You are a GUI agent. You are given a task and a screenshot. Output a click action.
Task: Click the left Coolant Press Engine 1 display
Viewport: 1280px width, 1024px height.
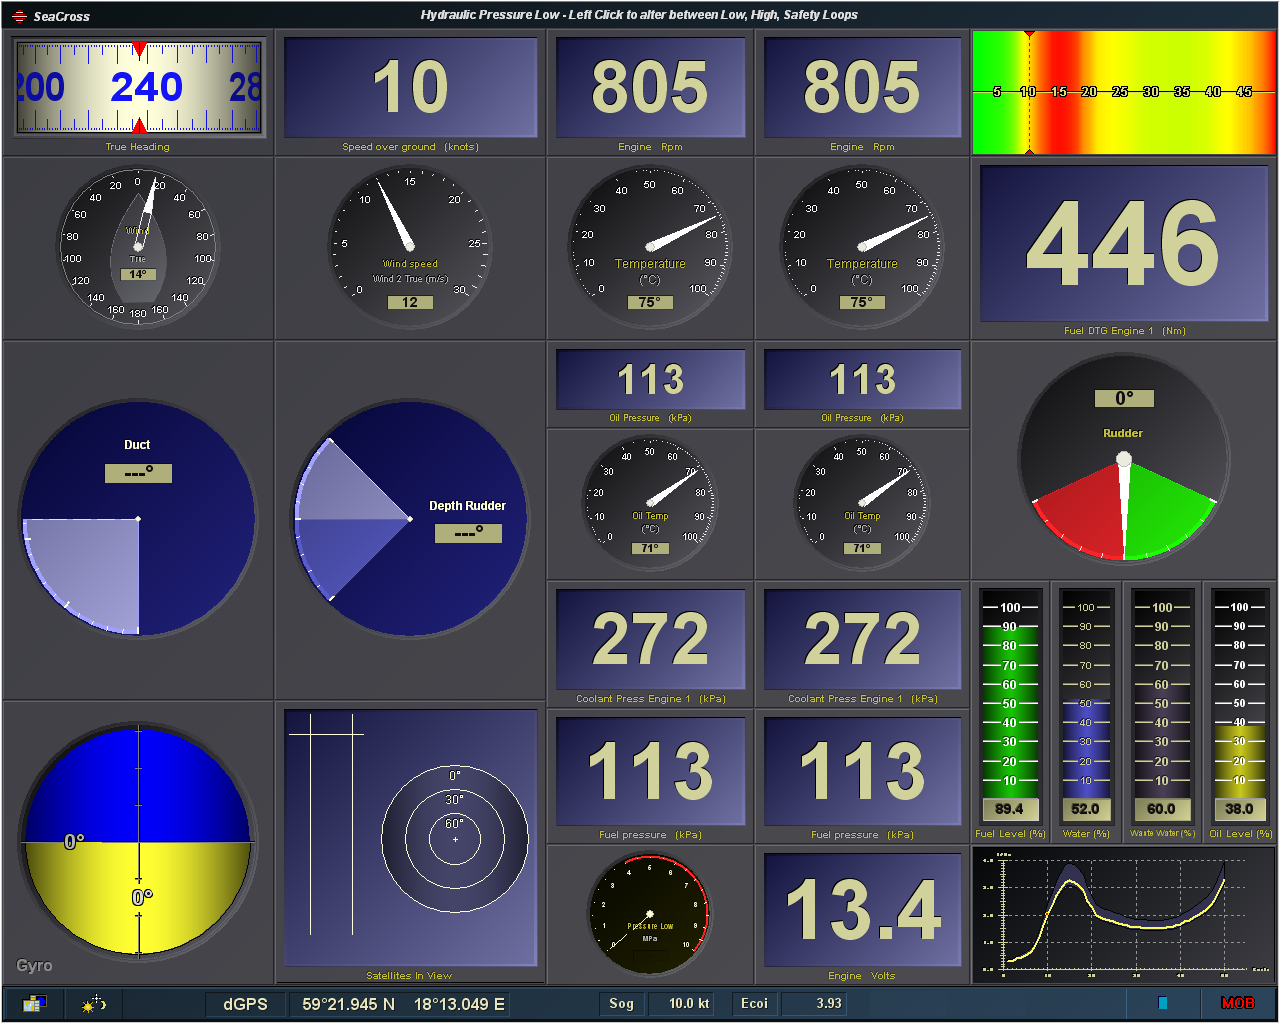(650, 640)
